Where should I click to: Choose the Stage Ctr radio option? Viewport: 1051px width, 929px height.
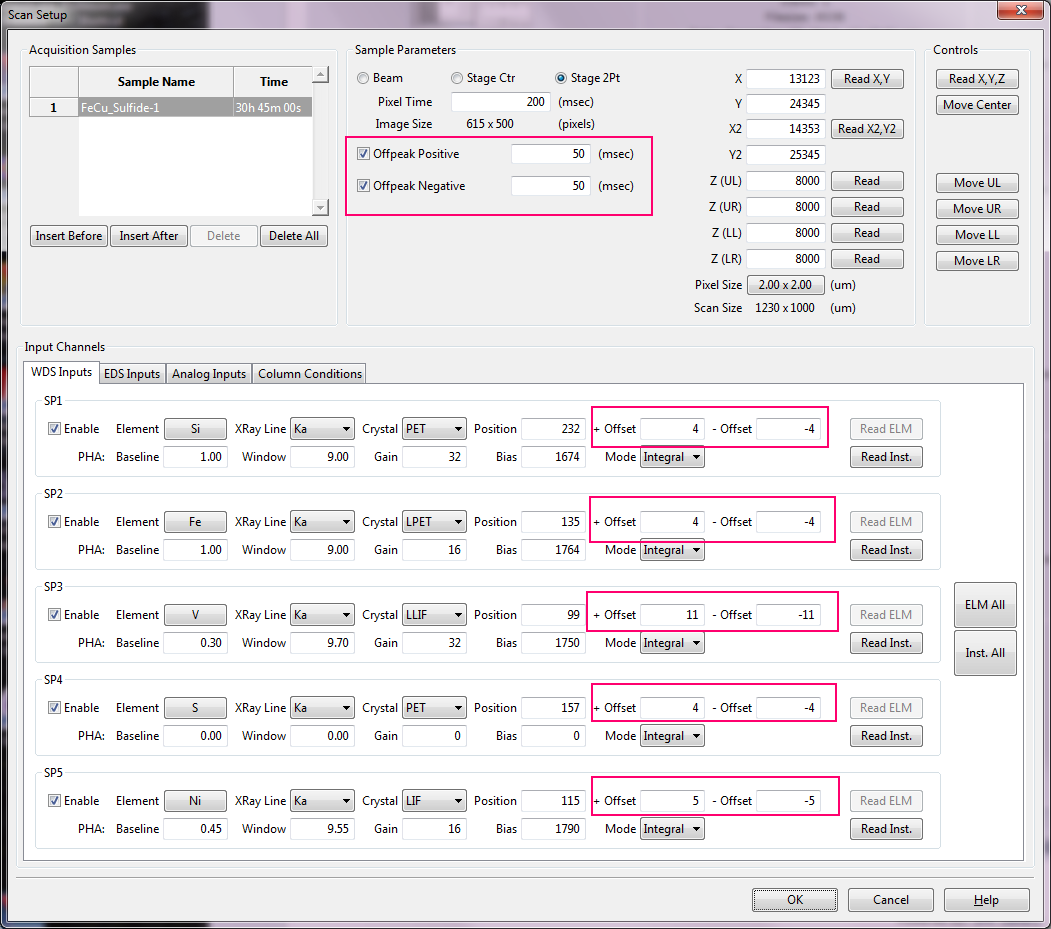tap(457, 78)
